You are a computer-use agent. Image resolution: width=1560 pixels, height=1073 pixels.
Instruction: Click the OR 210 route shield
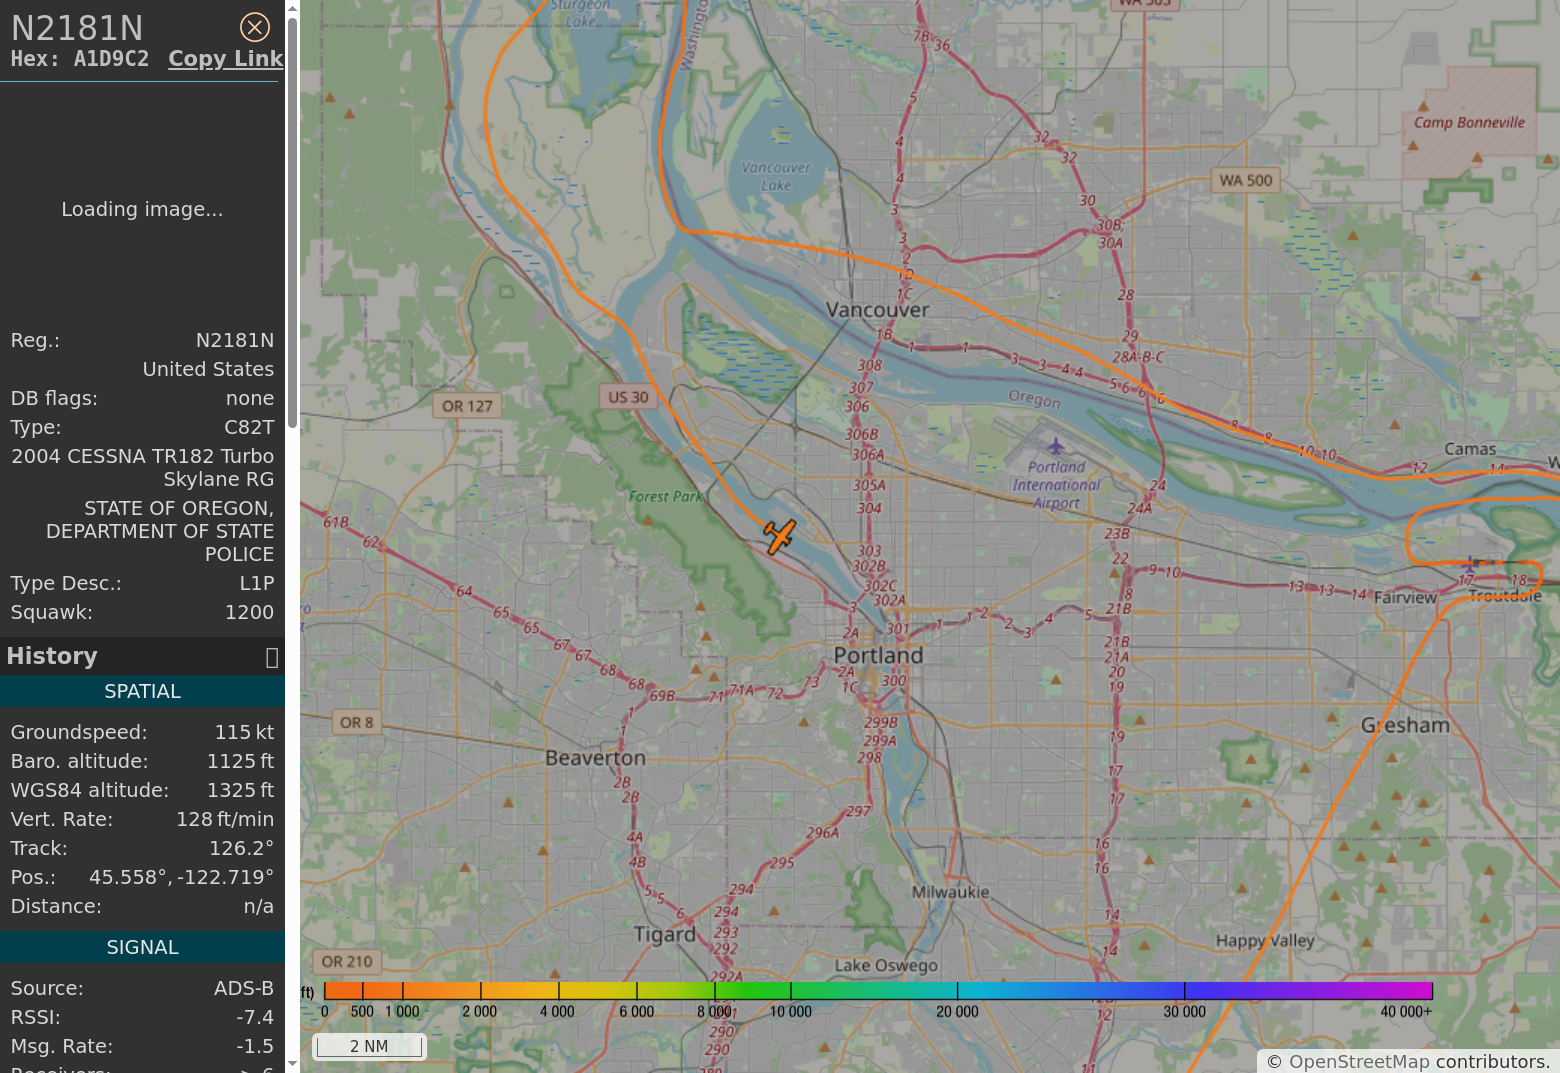click(346, 962)
